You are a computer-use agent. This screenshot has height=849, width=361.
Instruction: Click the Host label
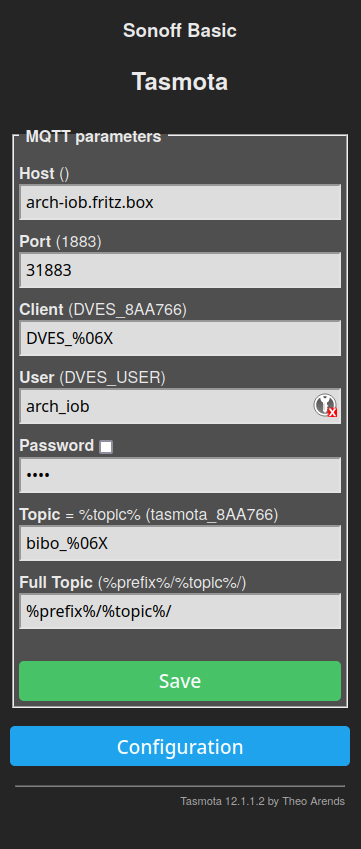click(x=37, y=173)
